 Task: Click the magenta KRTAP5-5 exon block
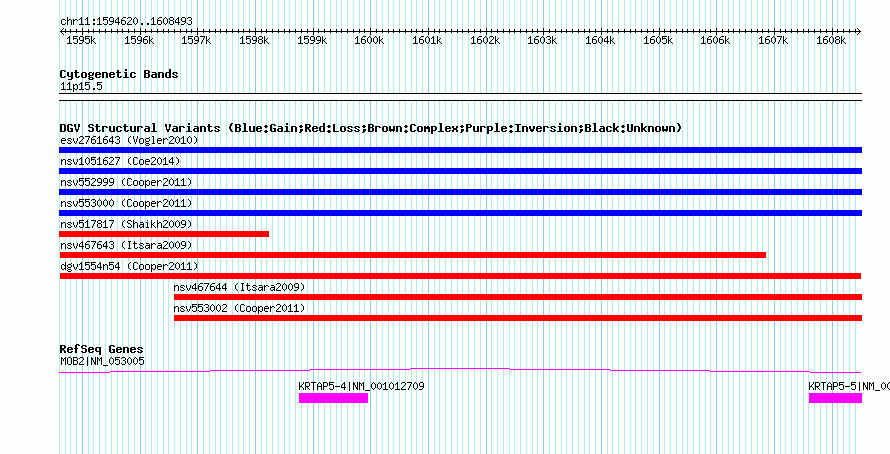(x=836, y=398)
